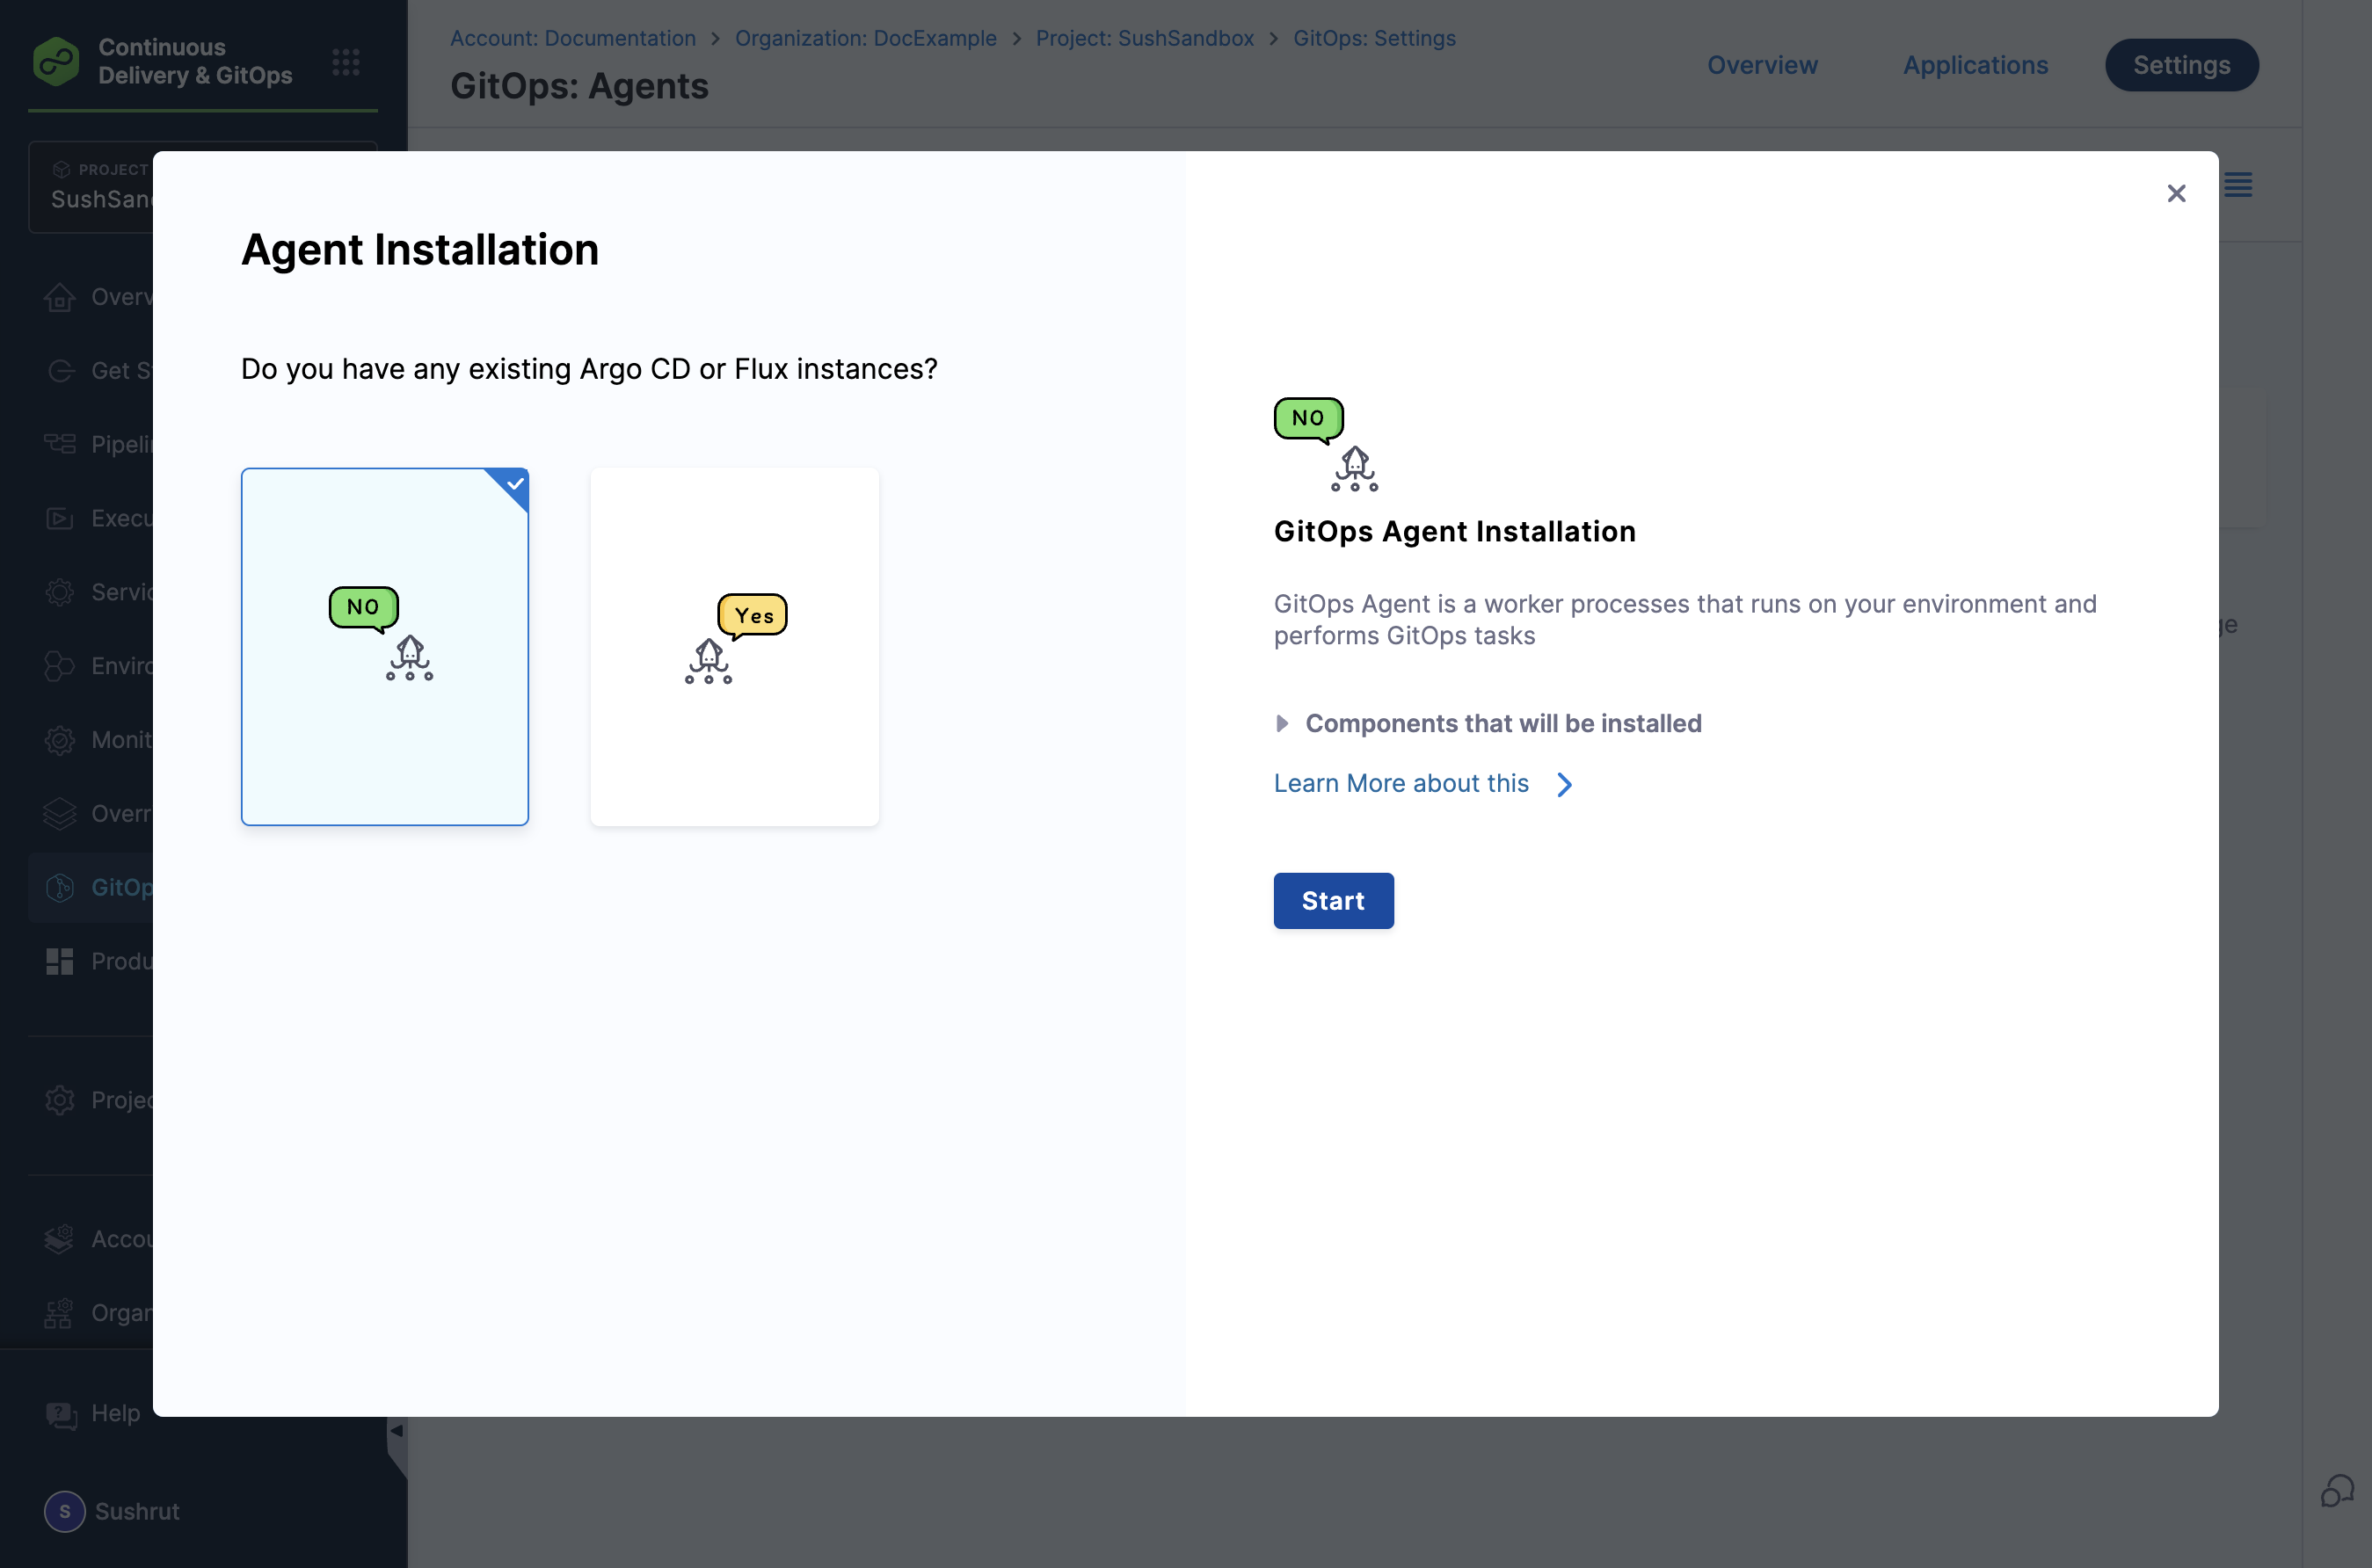This screenshot has width=2372, height=1568.
Task: Open the Project Settings gear icon
Action: (x=60, y=1100)
